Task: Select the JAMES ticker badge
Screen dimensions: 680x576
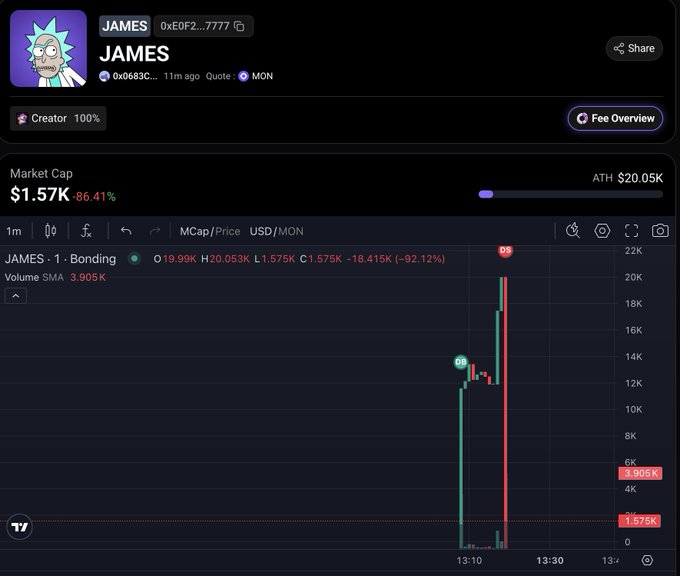Action: click(125, 26)
